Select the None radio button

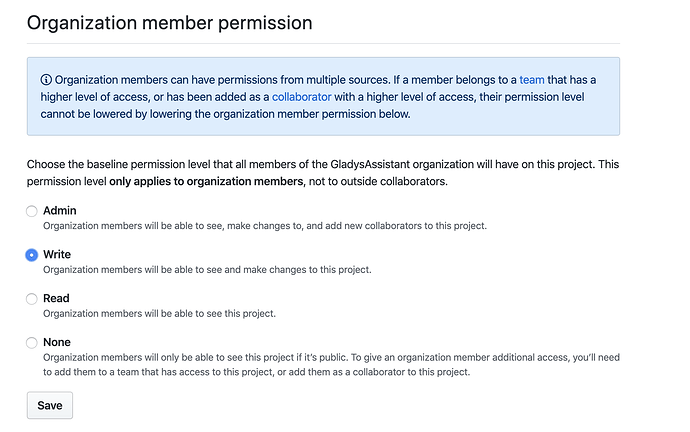(x=32, y=343)
